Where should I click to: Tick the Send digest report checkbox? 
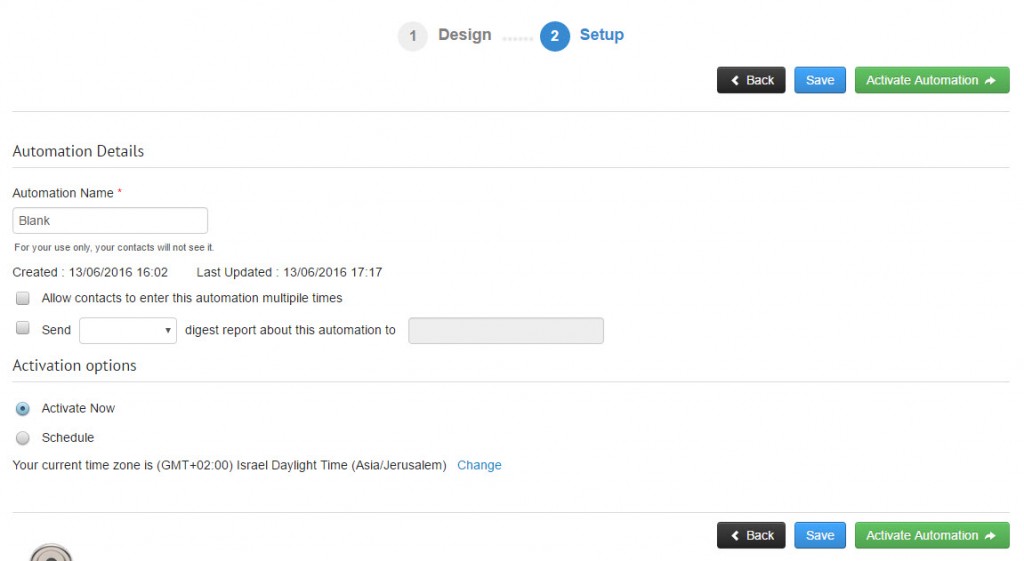pos(23,328)
